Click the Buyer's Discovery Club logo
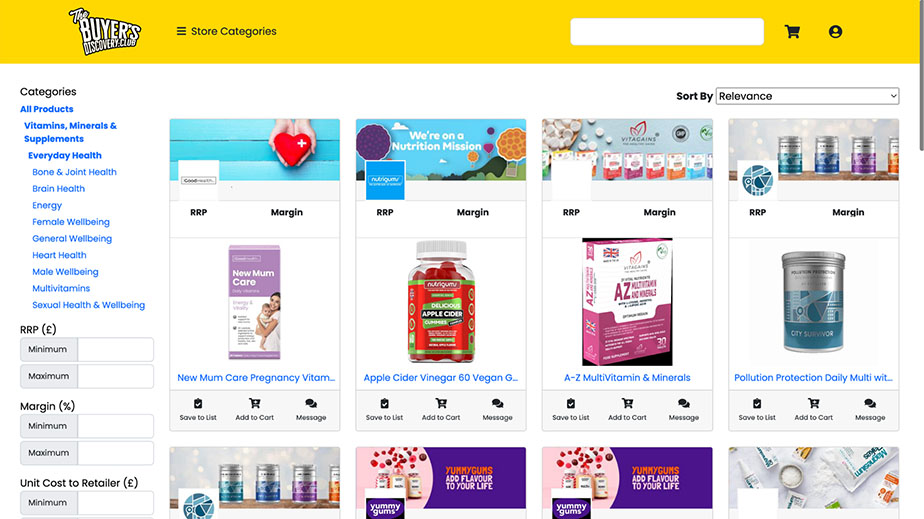The height and width of the screenshot is (519, 924). coord(105,31)
